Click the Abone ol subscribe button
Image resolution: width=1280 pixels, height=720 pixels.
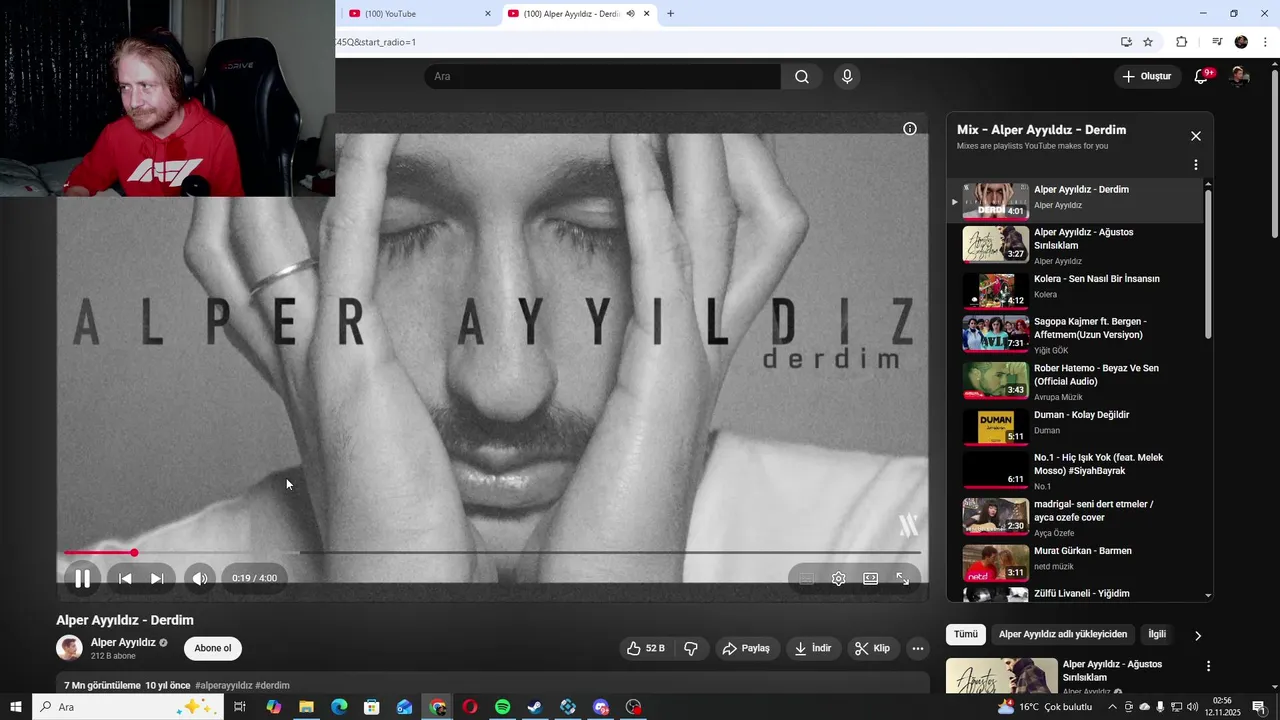[213, 648]
